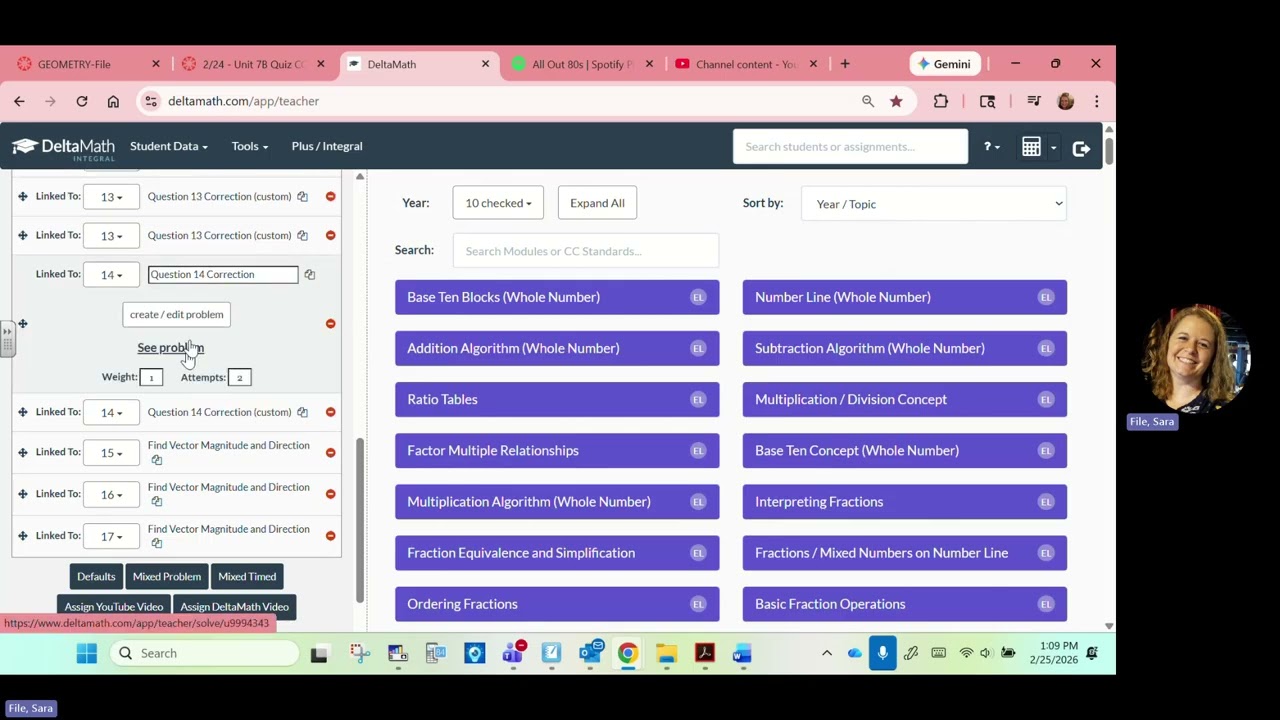
Task: Open the Linked To 17 dropdown
Action: [111, 536]
